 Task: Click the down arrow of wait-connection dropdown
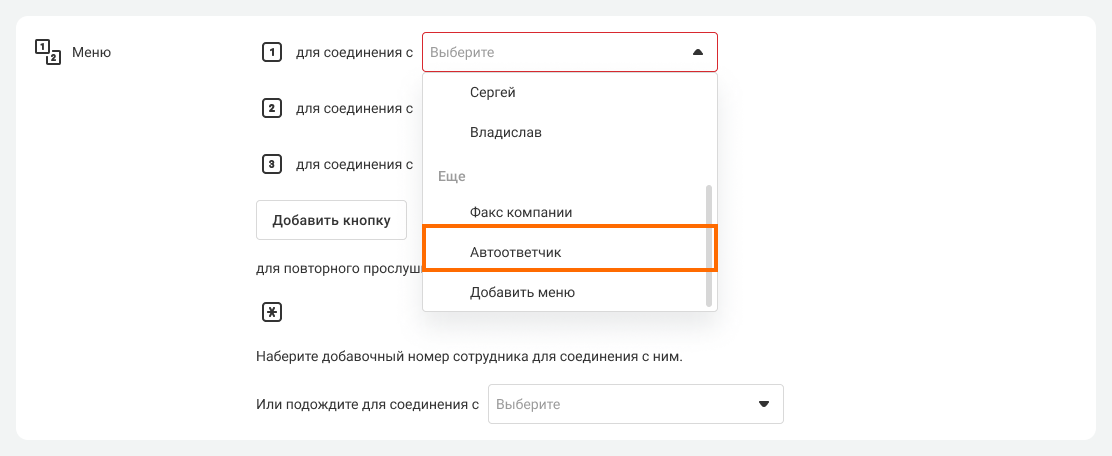pyautogui.click(x=764, y=404)
